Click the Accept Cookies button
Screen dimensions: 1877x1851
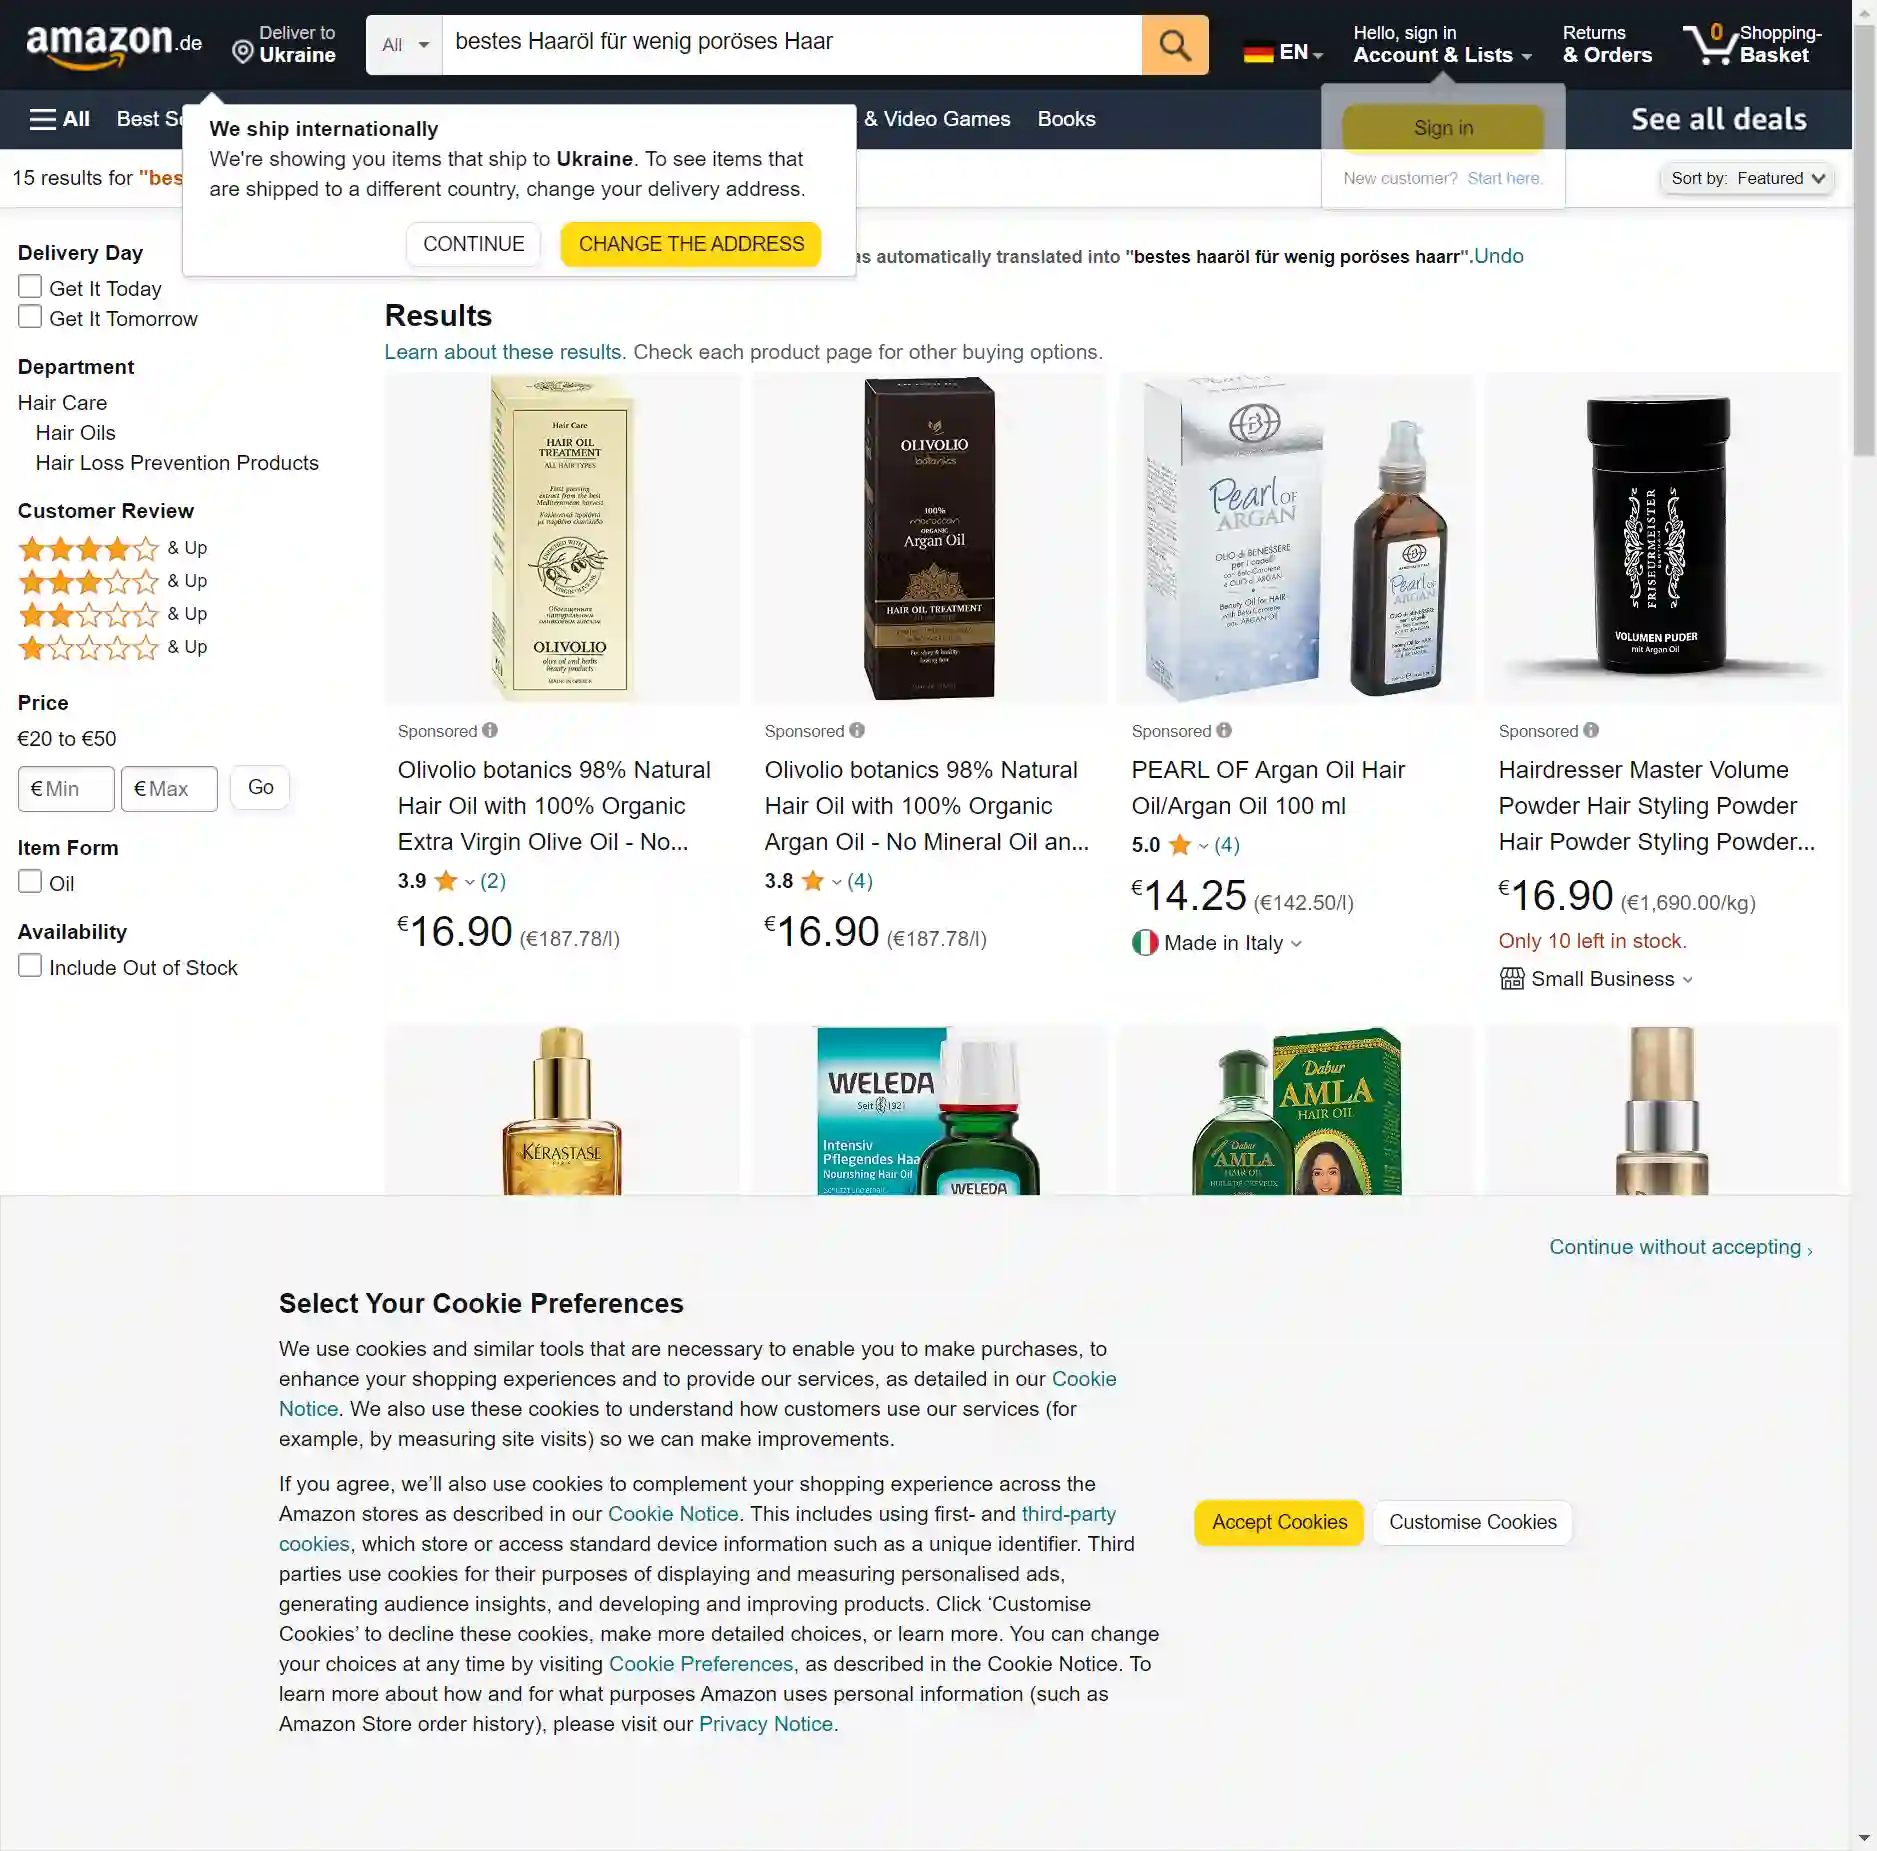tap(1279, 1522)
